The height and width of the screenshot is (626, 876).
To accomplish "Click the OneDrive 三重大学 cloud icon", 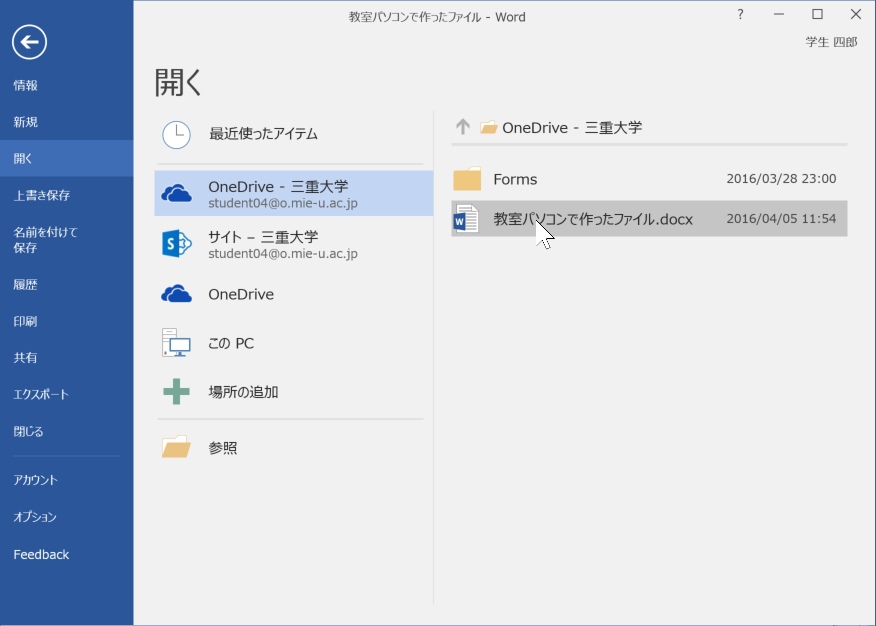I will pyautogui.click(x=177, y=193).
